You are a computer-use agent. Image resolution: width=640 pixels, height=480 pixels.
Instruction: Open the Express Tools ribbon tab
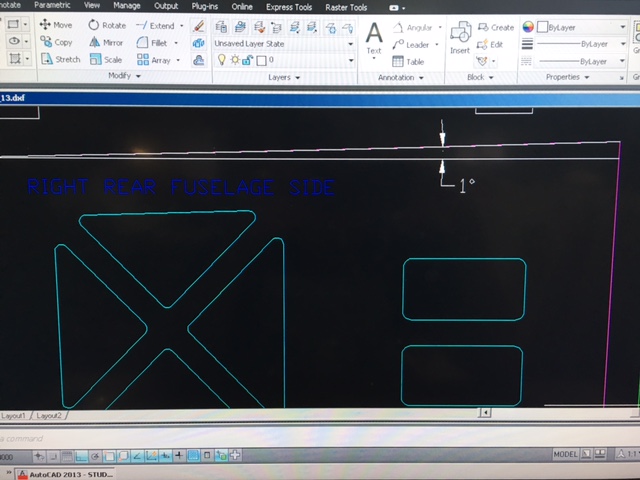click(x=287, y=7)
